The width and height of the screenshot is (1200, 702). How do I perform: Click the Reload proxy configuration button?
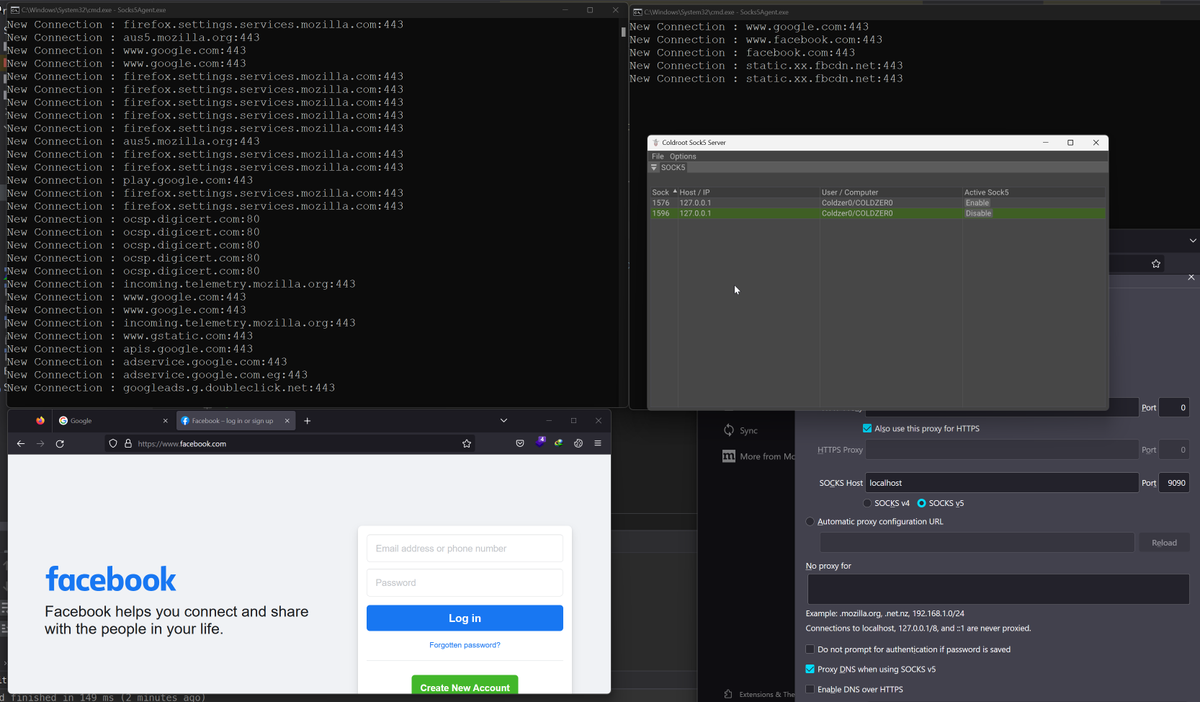click(x=1164, y=543)
